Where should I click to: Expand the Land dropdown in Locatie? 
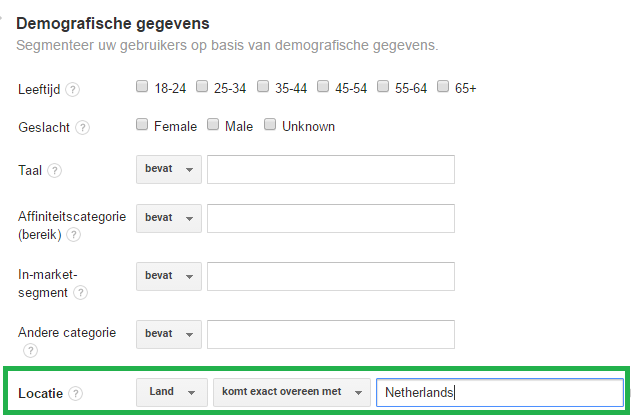click(x=172, y=392)
